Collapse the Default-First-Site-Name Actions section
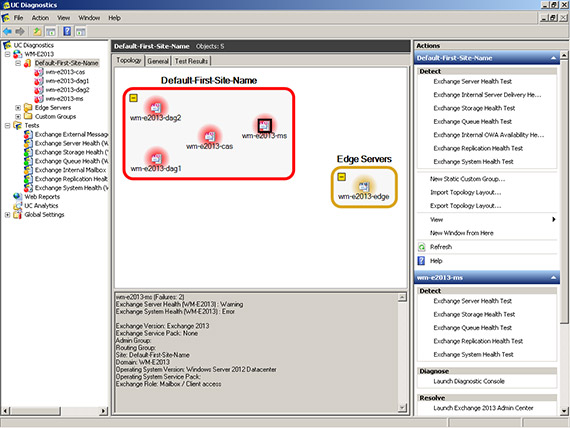The image size is (570, 428). tap(553, 58)
